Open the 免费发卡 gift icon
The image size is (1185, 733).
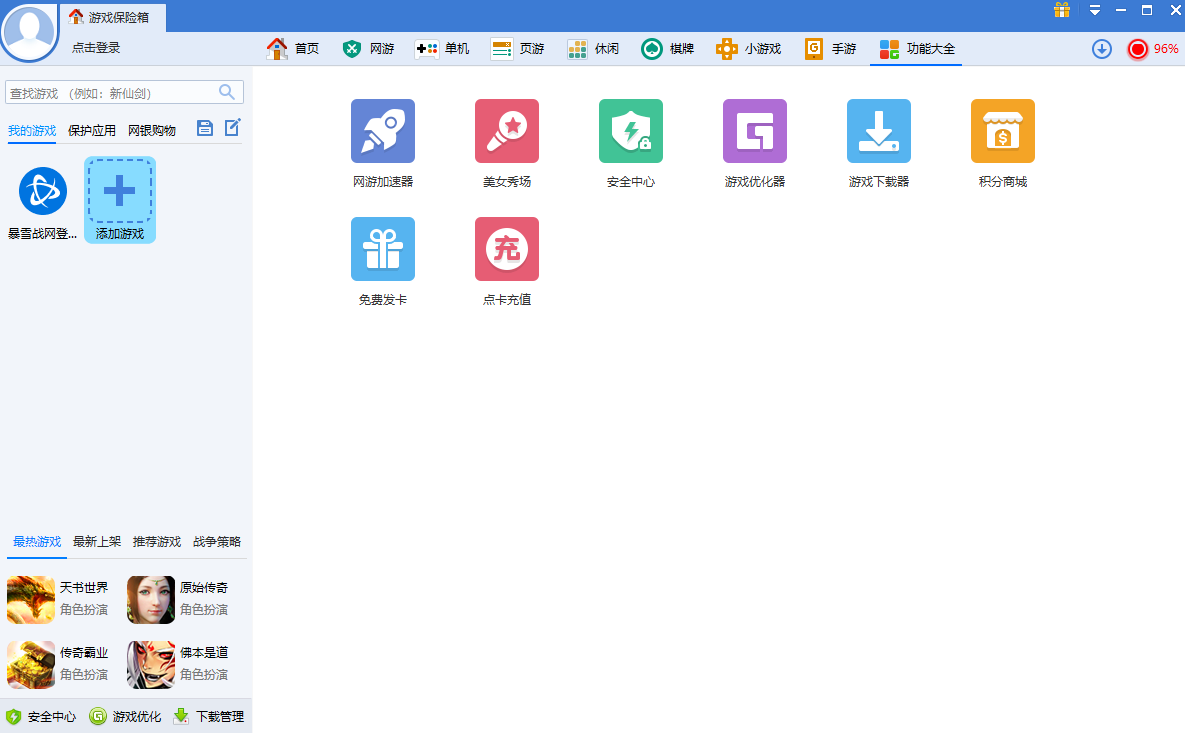[382, 249]
